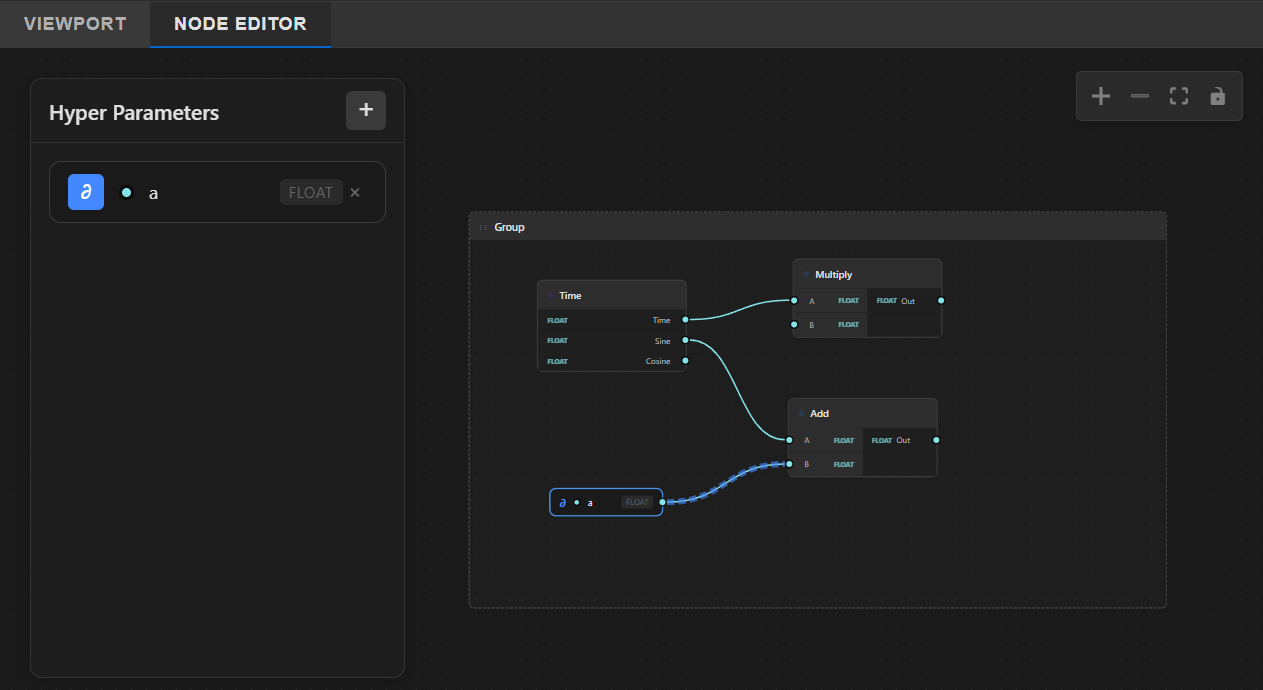Click the FLOAT type badge in panel
The height and width of the screenshot is (690, 1263).
[x=311, y=192]
